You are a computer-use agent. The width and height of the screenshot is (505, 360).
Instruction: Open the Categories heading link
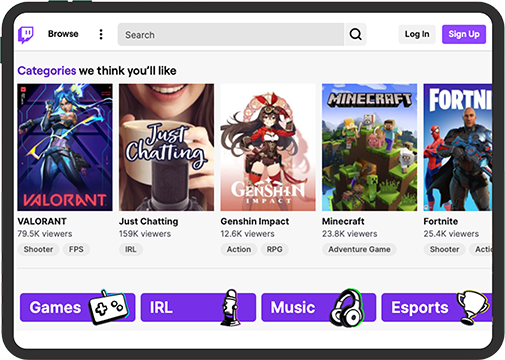[47, 71]
